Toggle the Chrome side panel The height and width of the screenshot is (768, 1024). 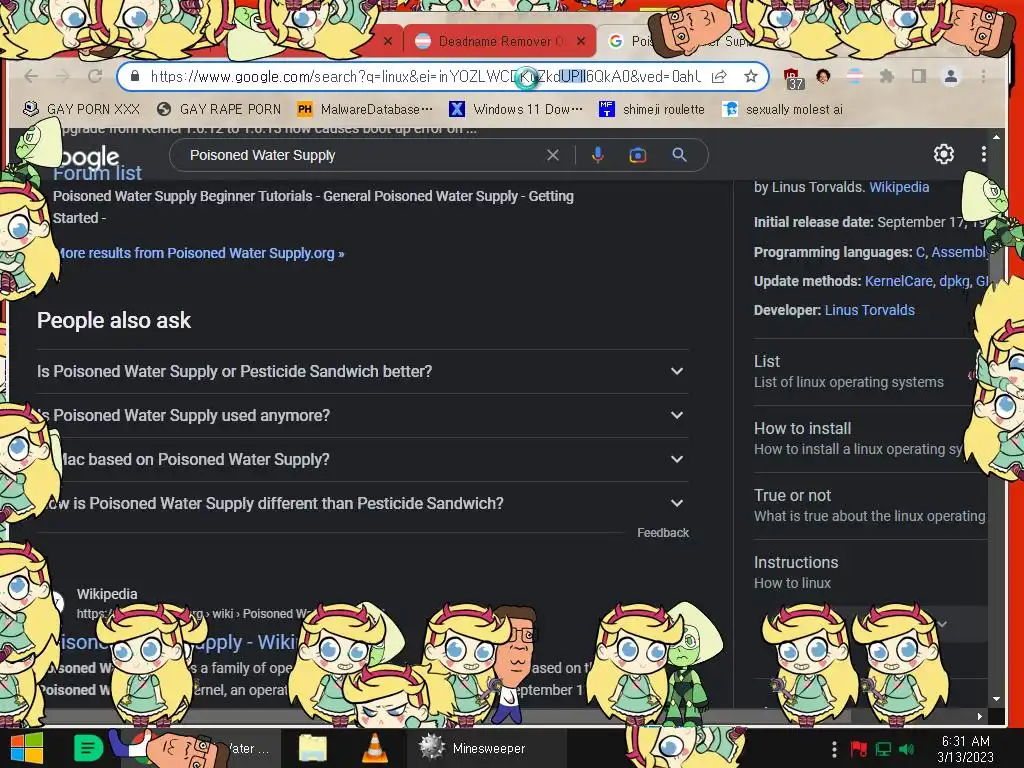(x=919, y=76)
